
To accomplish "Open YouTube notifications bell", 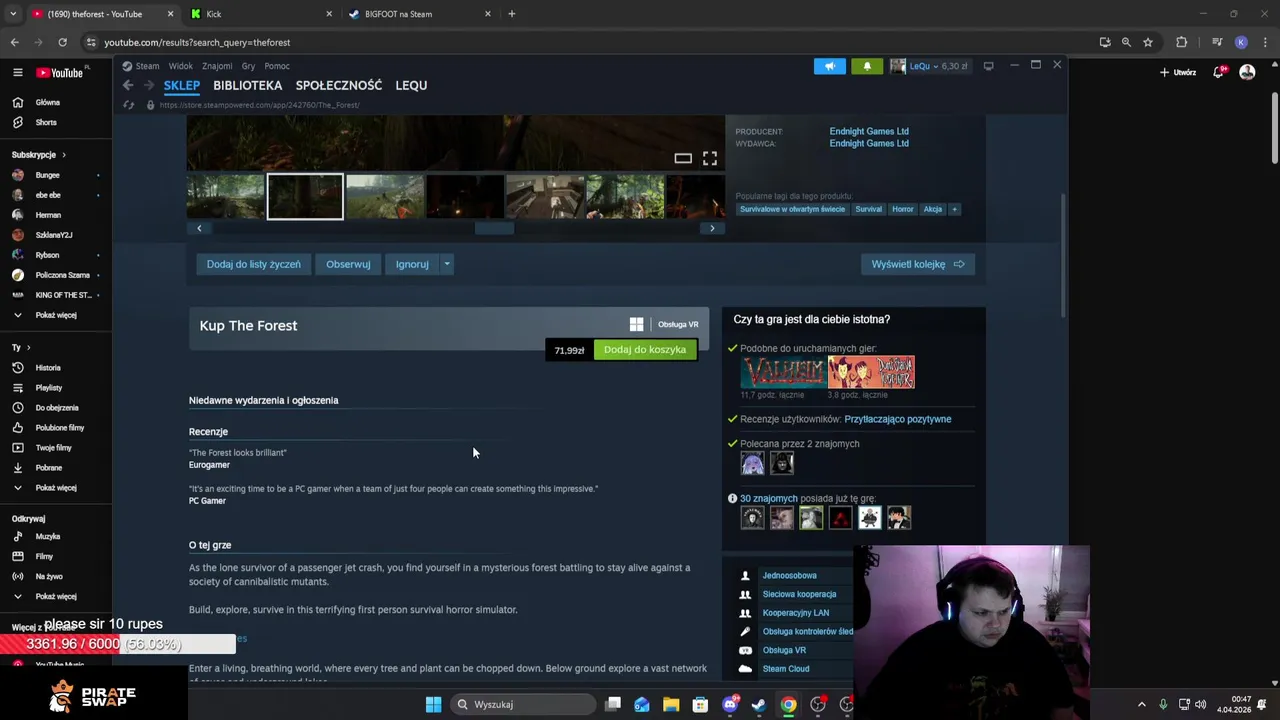I will click(x=1219, y=72).
